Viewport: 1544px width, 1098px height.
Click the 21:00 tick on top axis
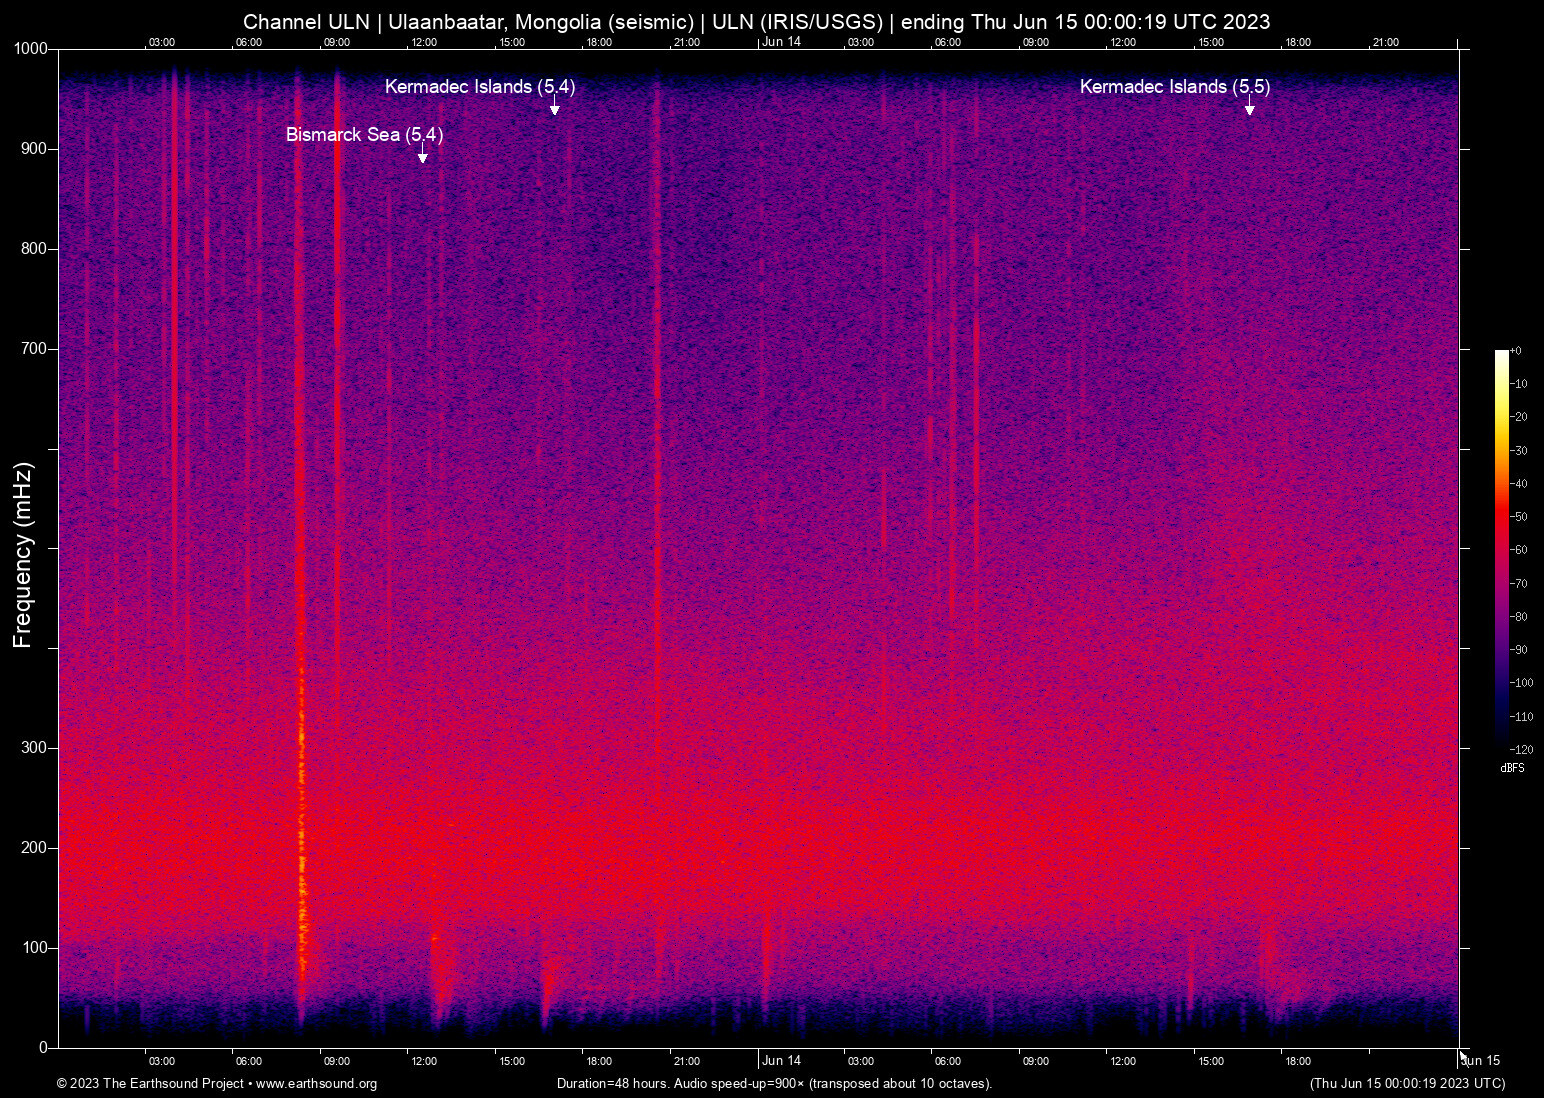[687, 42]
